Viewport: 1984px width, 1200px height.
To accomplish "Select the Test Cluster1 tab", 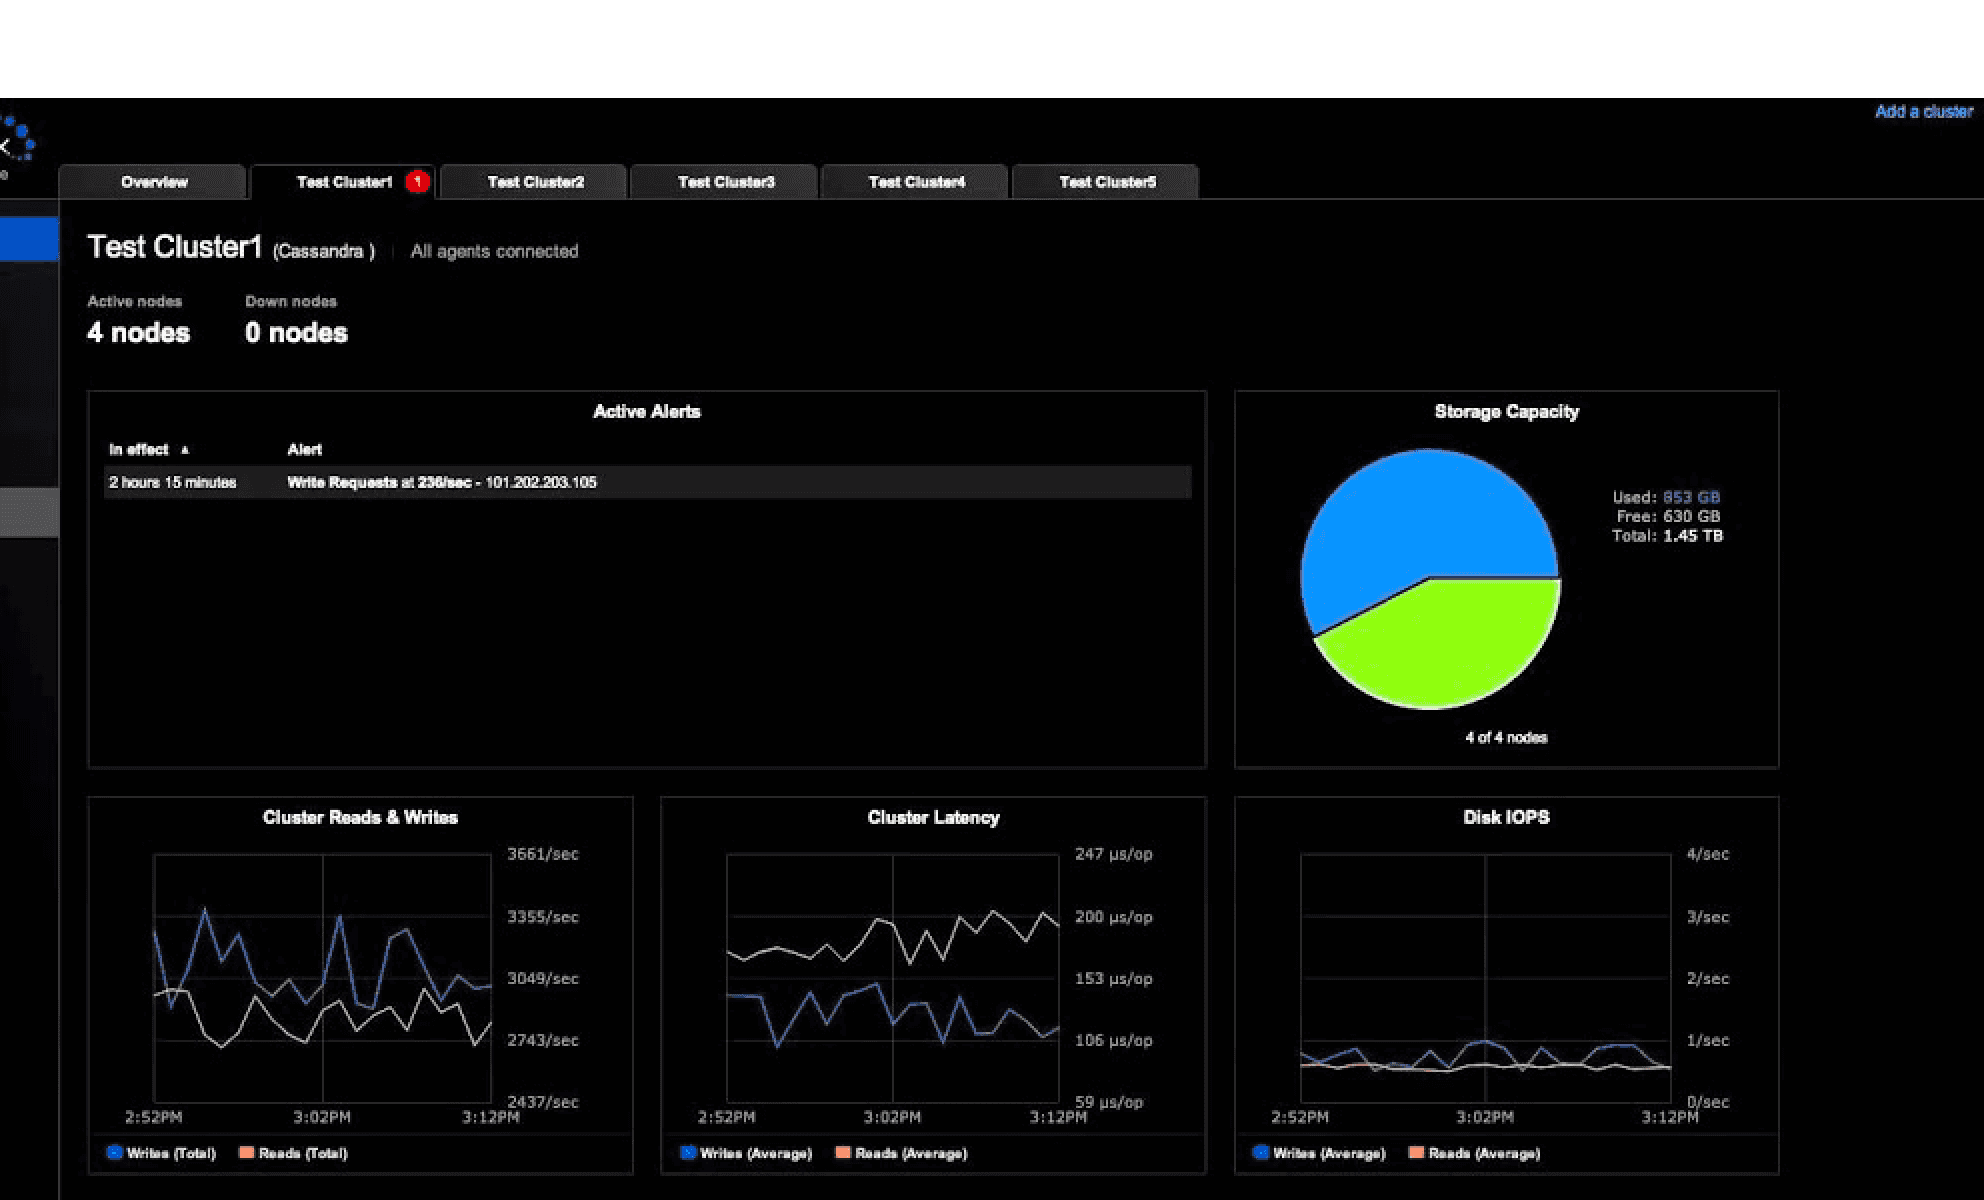I will tap(343, 182).
